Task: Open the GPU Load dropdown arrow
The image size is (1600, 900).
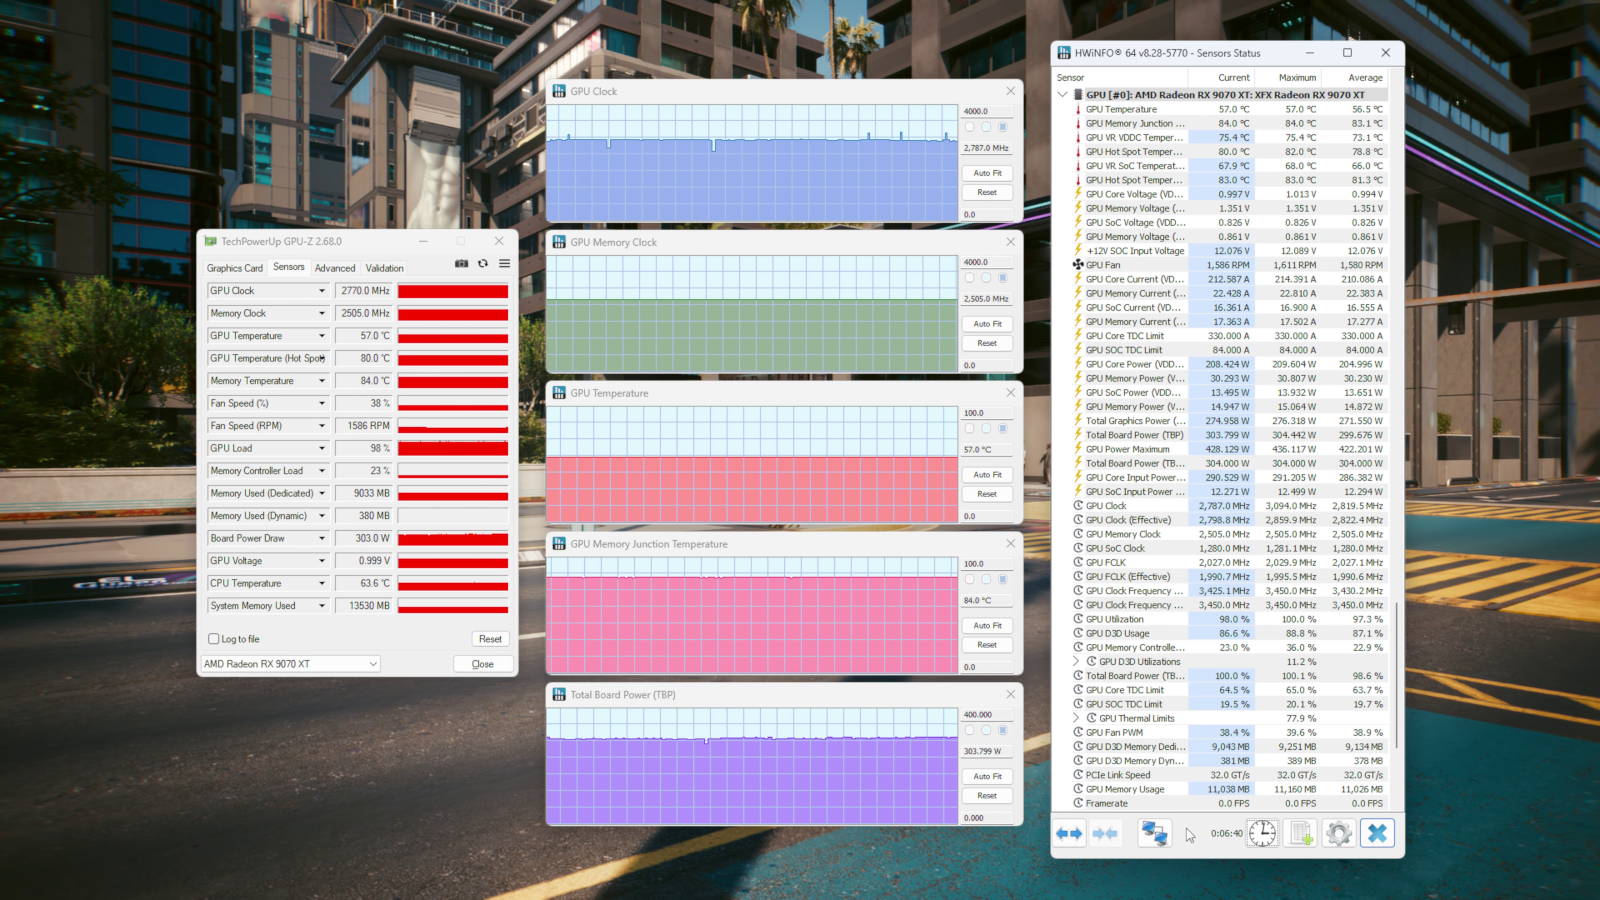Action: click(x=322, y=448)
